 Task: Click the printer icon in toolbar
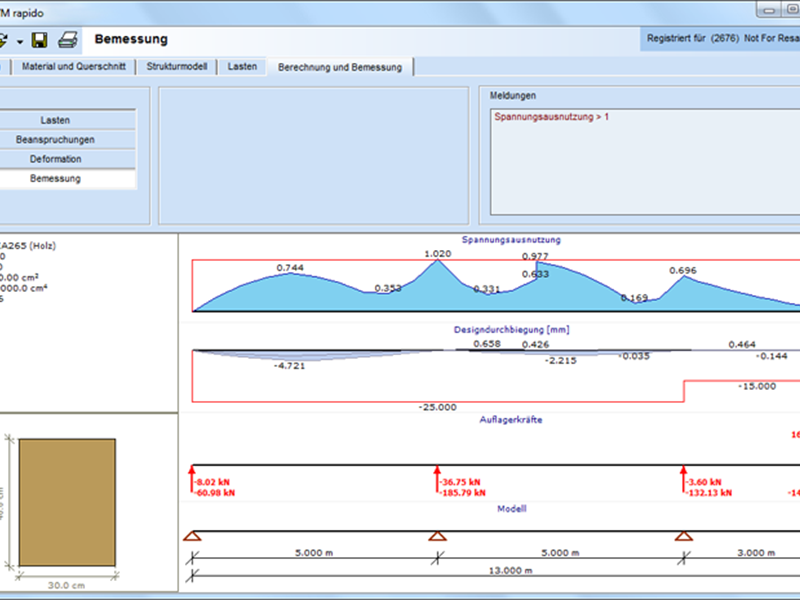(x=67, y=40)
